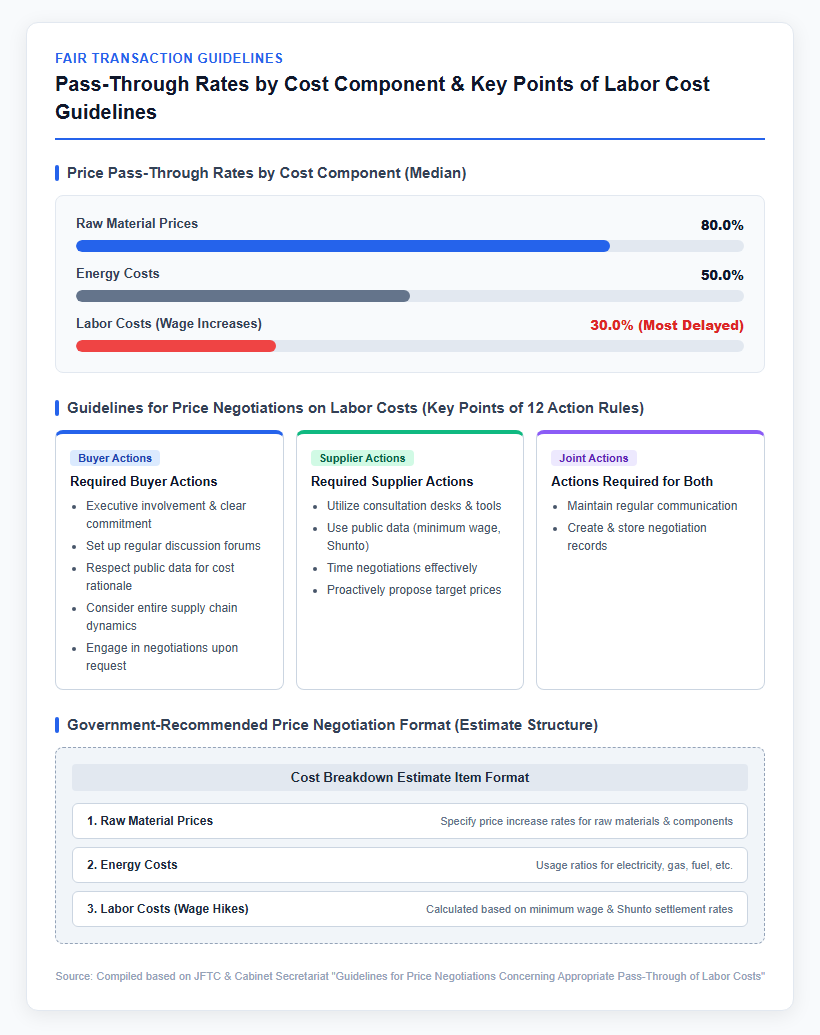
Task: Select the '1. Raw Material Prices' row
Action: [x=409, y=821]
